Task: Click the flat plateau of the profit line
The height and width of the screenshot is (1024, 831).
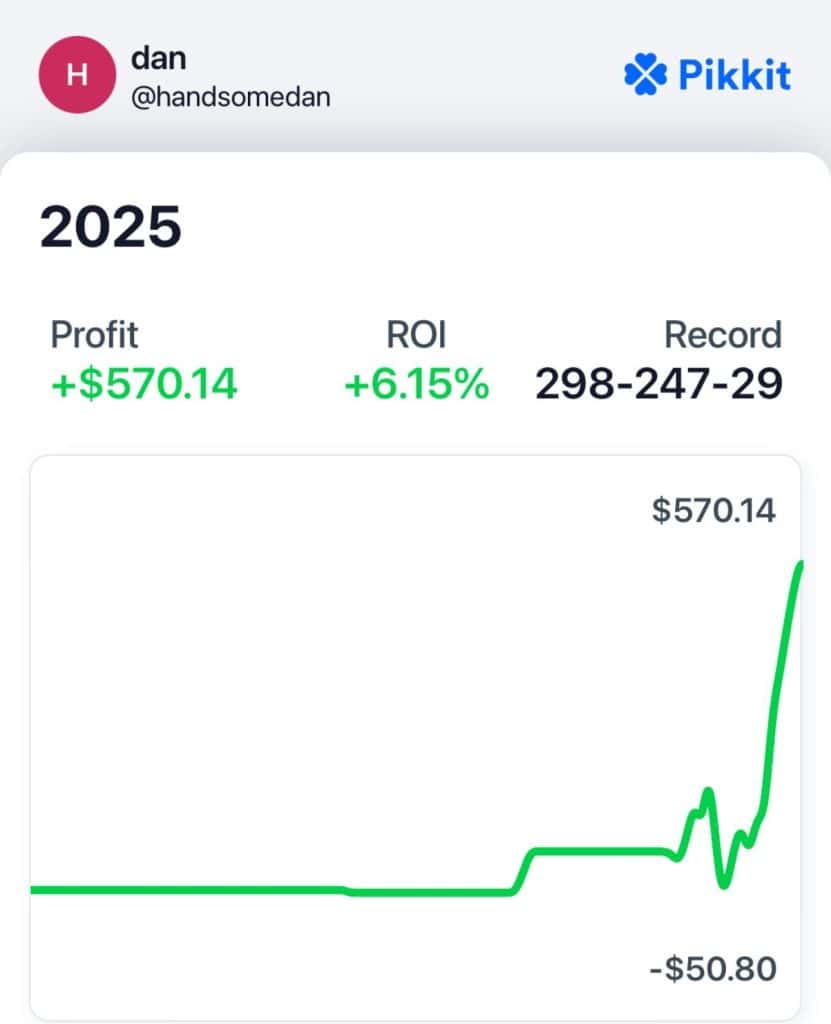Action: click(x=598, y=851)
